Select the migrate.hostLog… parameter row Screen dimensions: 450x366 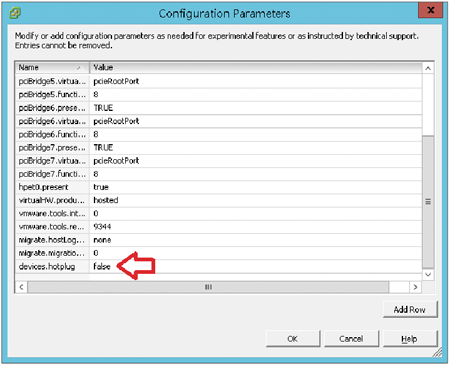tap(219, 240)
